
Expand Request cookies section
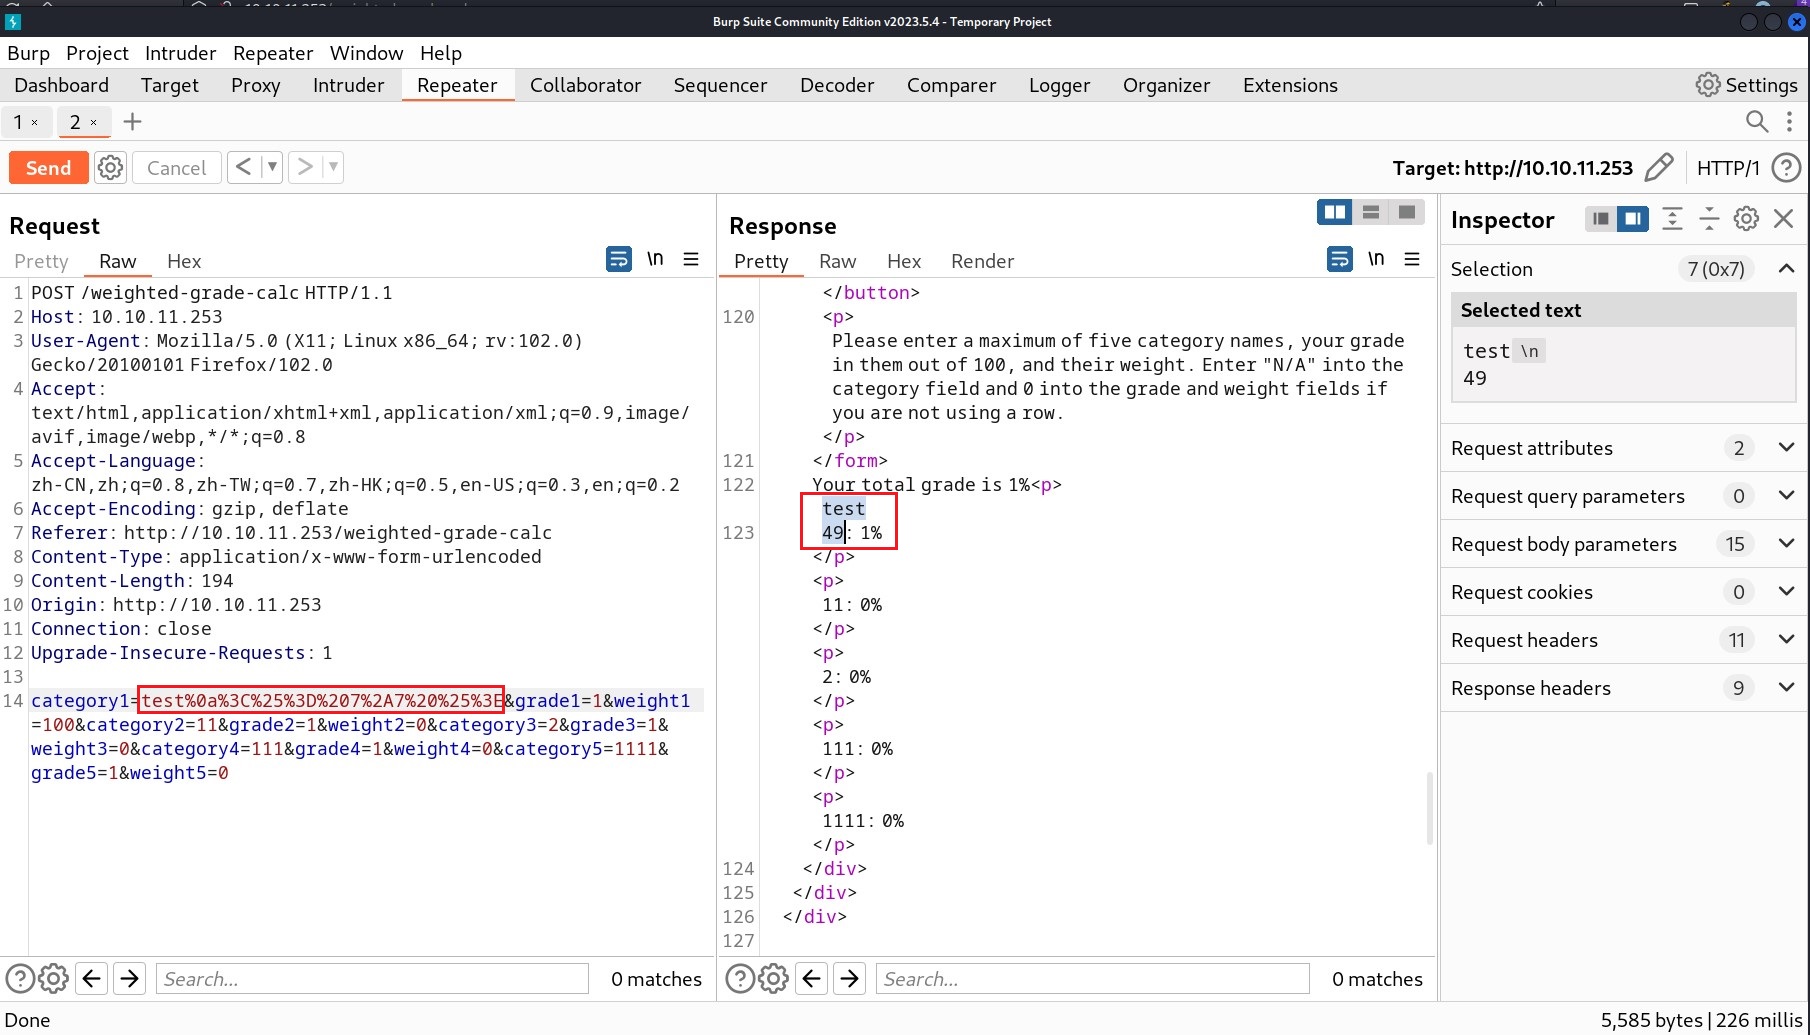1786,592
